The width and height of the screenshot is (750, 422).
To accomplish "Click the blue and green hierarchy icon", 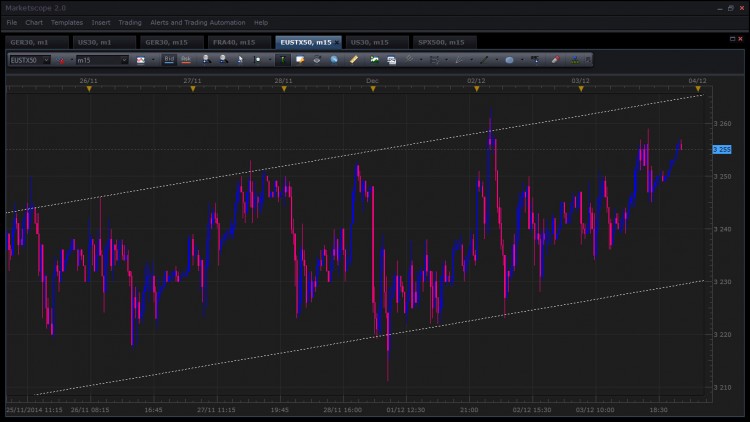I will (575, 60).
